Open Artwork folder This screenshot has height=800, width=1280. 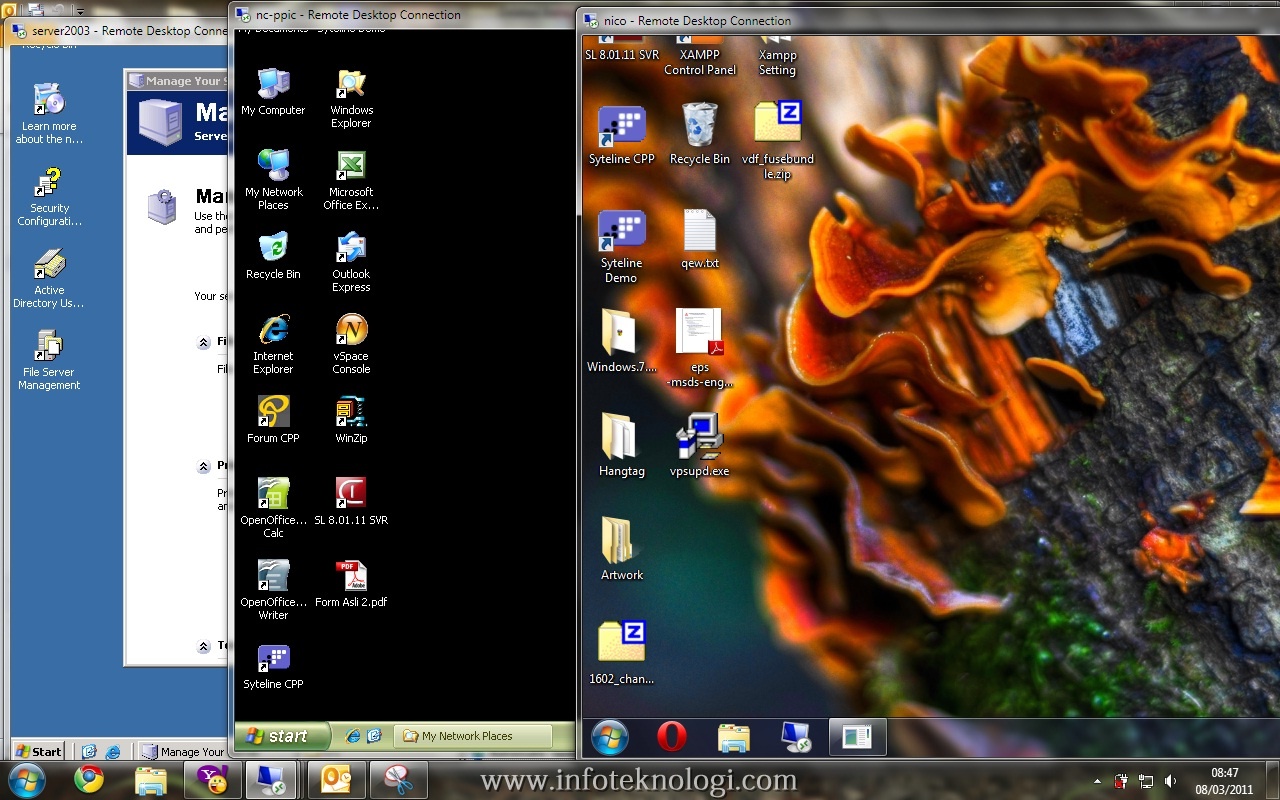[x=621, y=549]
